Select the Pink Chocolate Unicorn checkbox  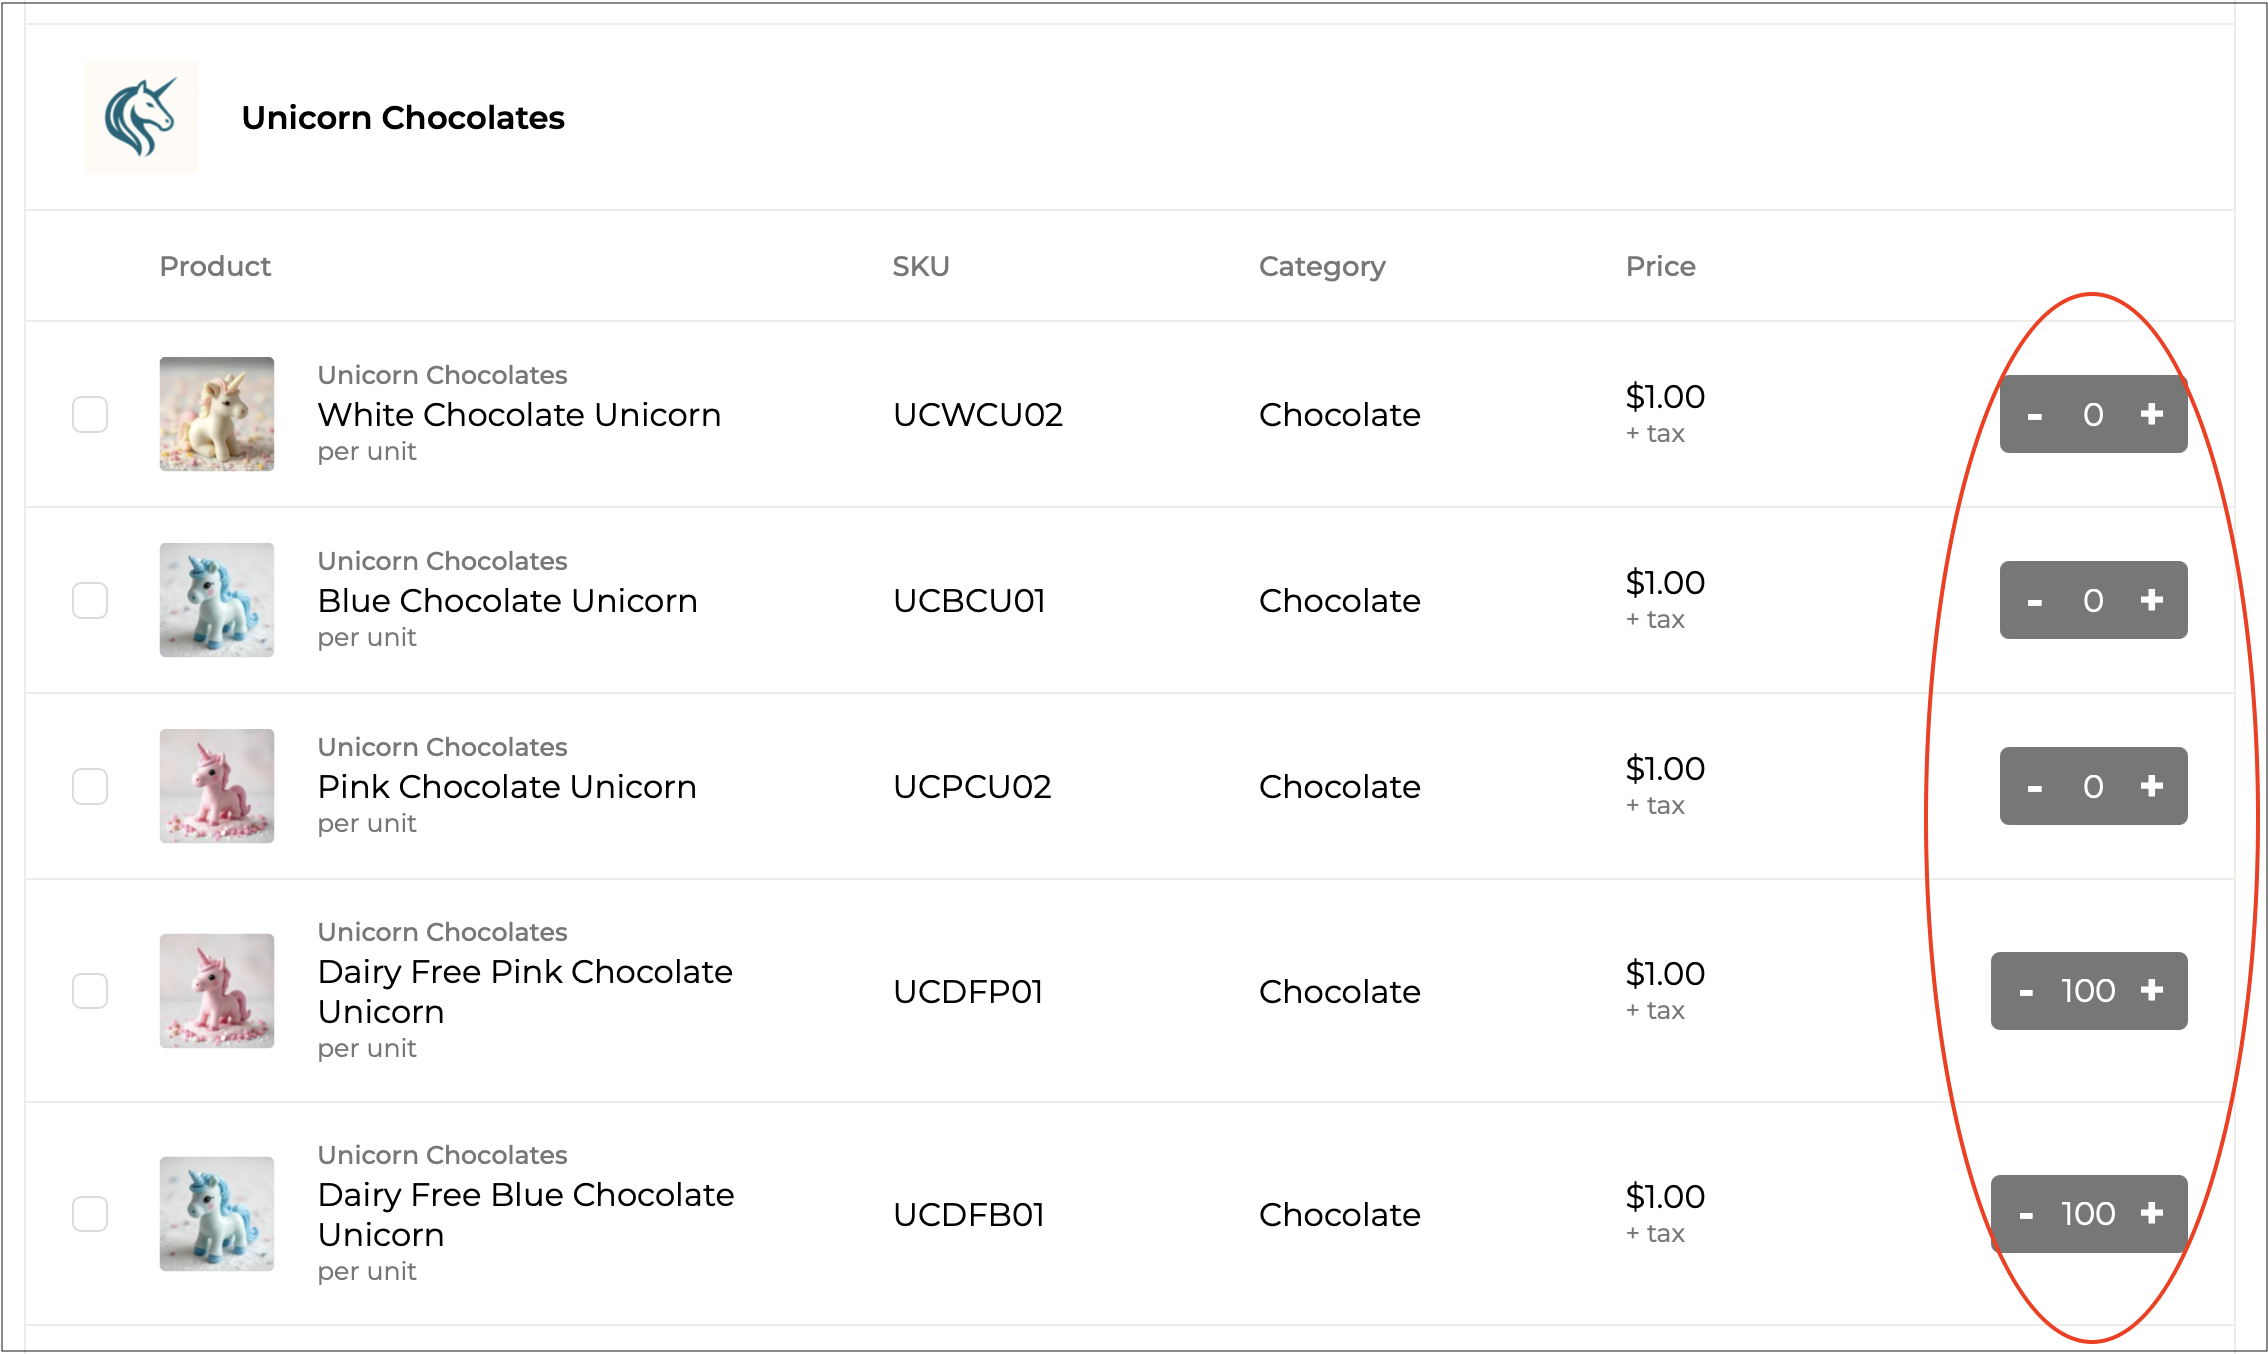coord(90,786)
